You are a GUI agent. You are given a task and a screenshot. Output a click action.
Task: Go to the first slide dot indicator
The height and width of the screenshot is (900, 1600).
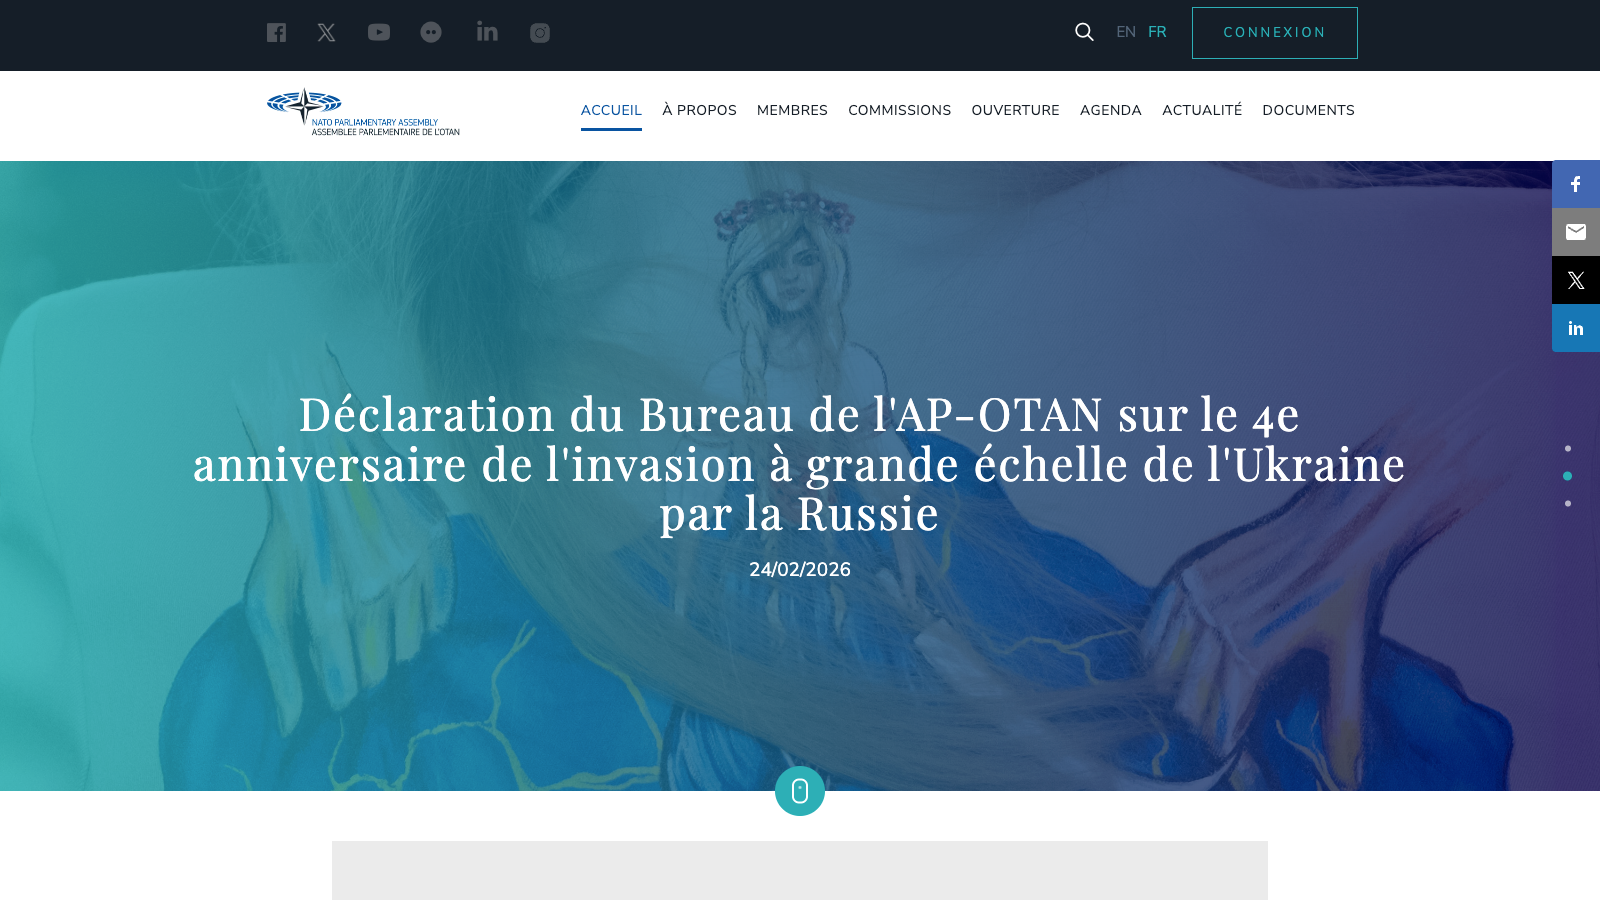point(1568,449)
